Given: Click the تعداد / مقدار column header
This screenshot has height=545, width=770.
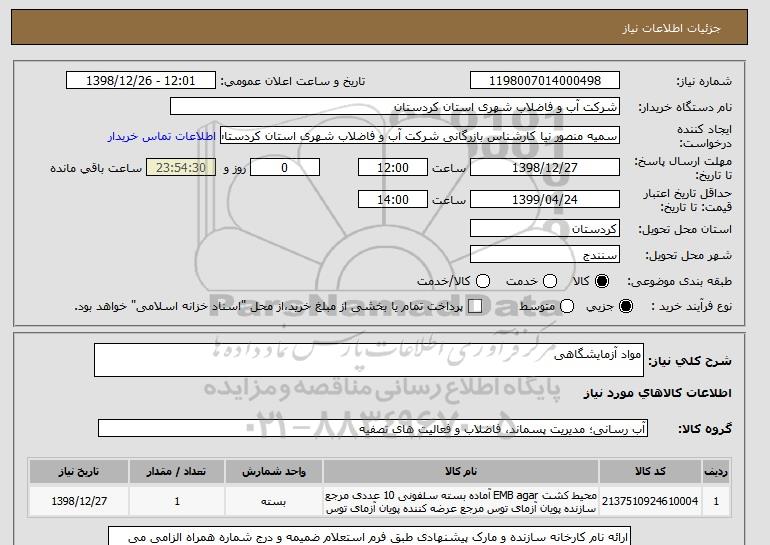Looking at the screenshot, I should click(177, 471).
